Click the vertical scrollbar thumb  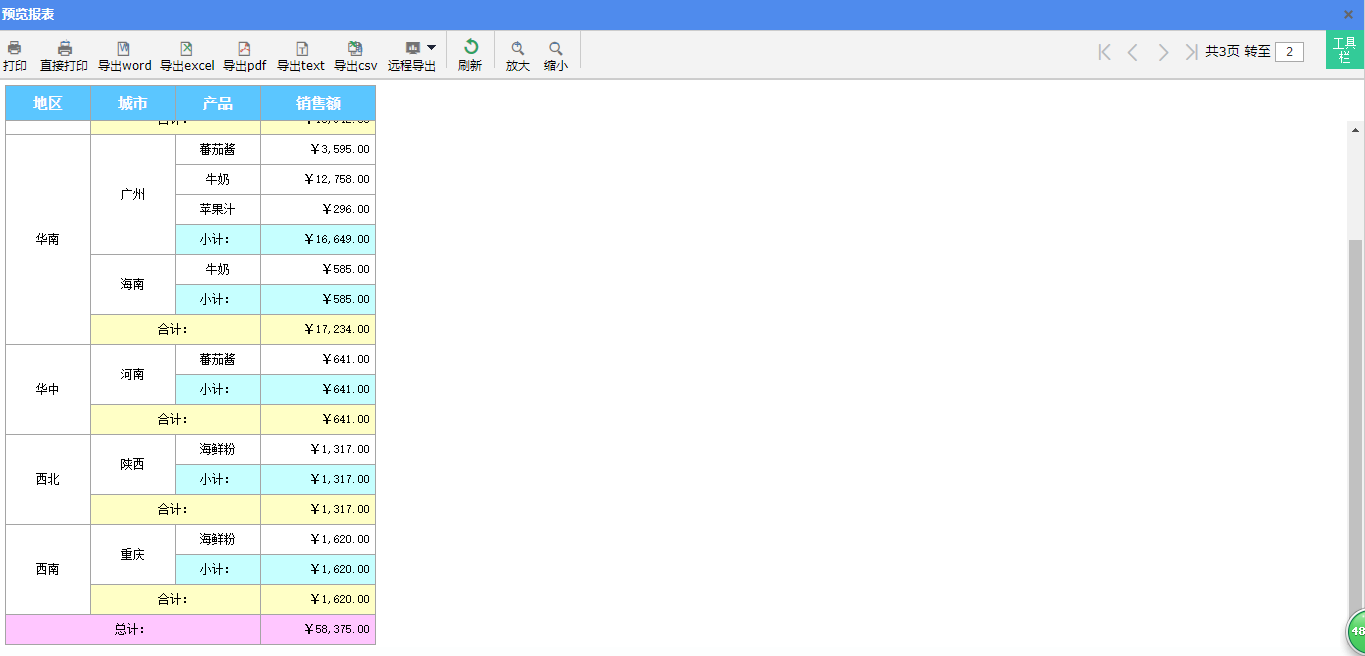click(x=1356, y=420)
